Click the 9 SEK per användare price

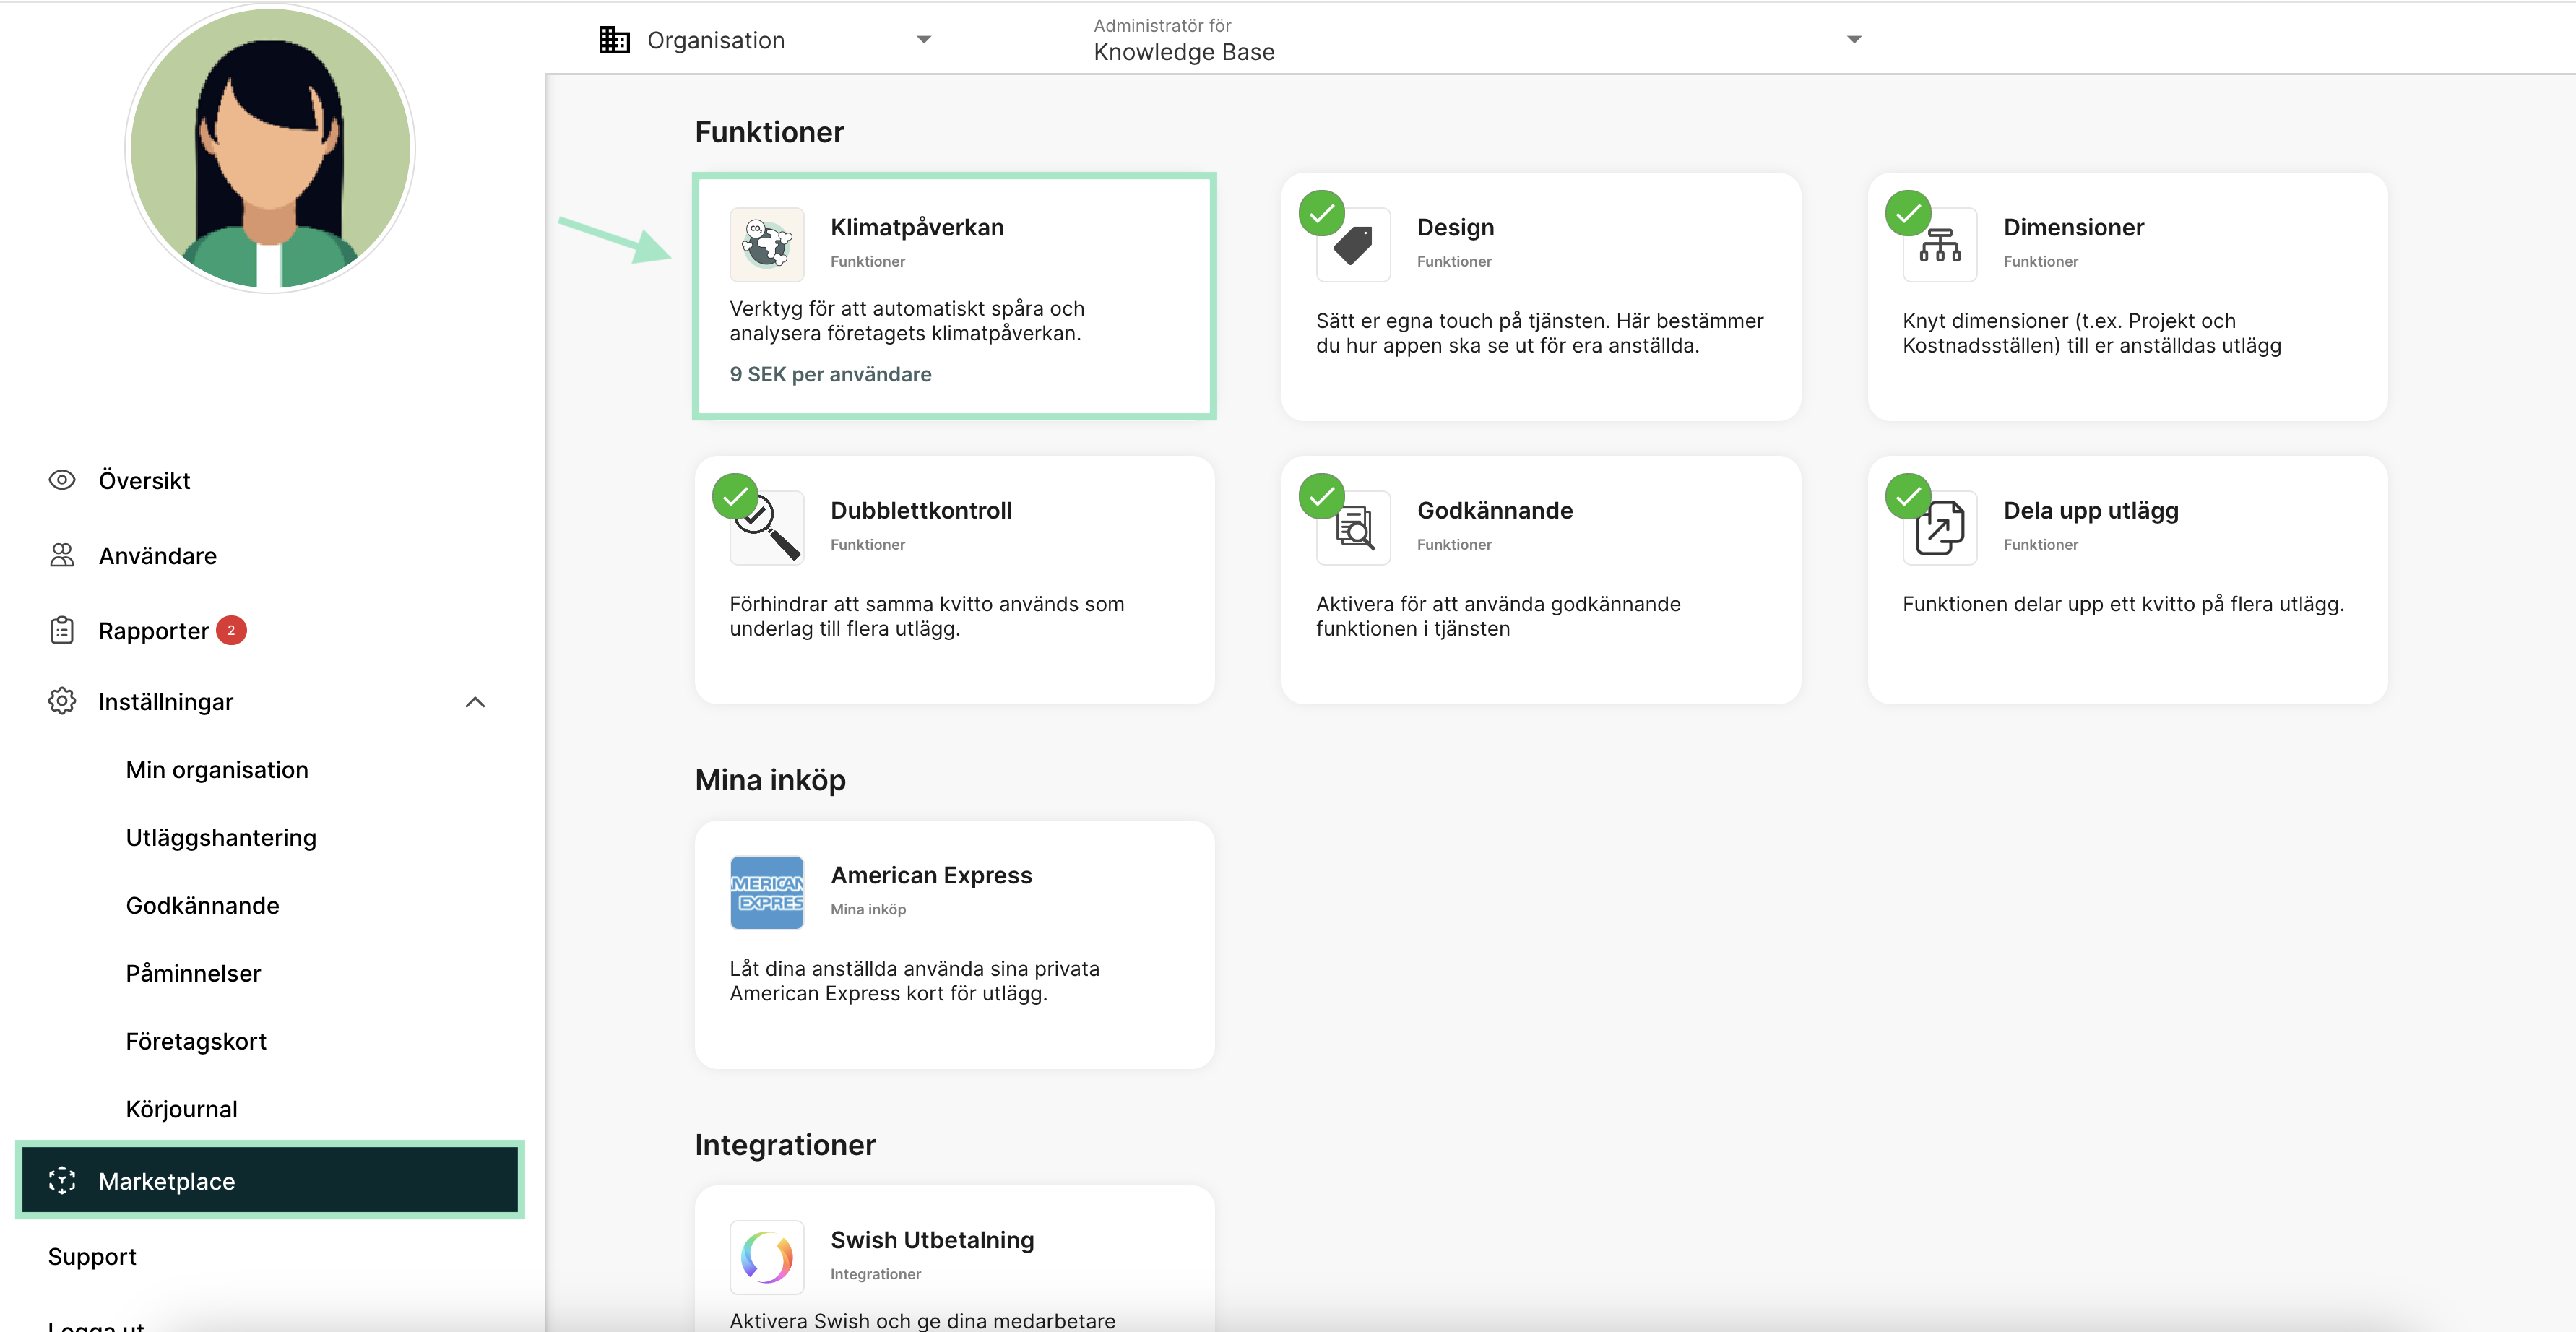(830, 374)
